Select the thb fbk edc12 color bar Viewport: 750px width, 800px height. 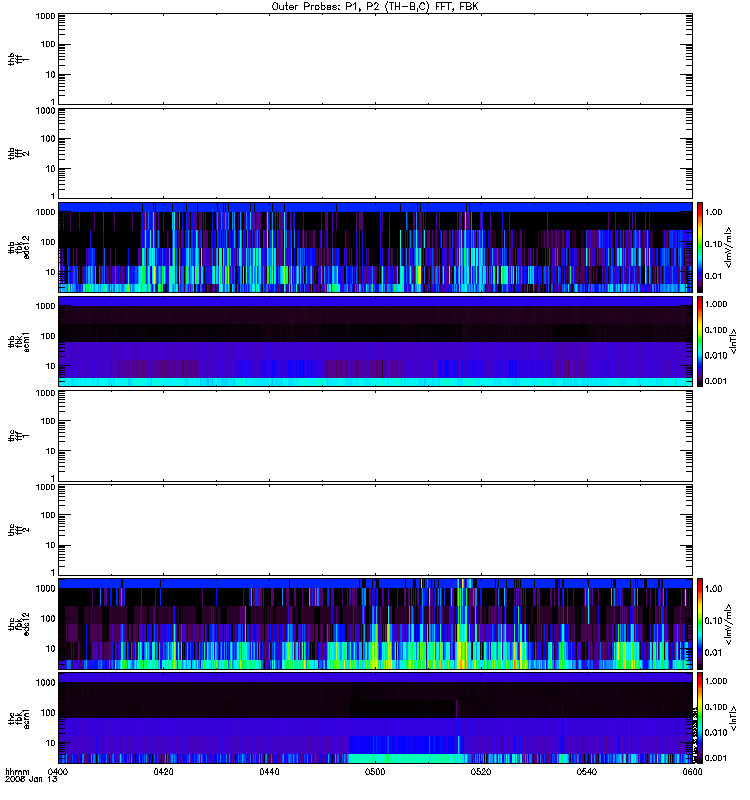click(x=700, y=247)
